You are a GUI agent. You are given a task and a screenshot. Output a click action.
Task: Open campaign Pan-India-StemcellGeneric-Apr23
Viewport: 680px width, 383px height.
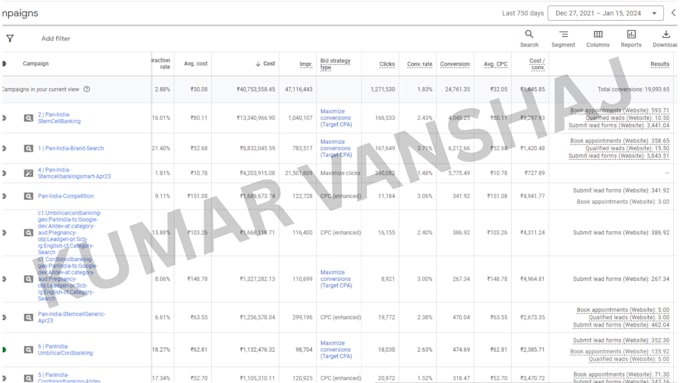click(x=72, y=318)
